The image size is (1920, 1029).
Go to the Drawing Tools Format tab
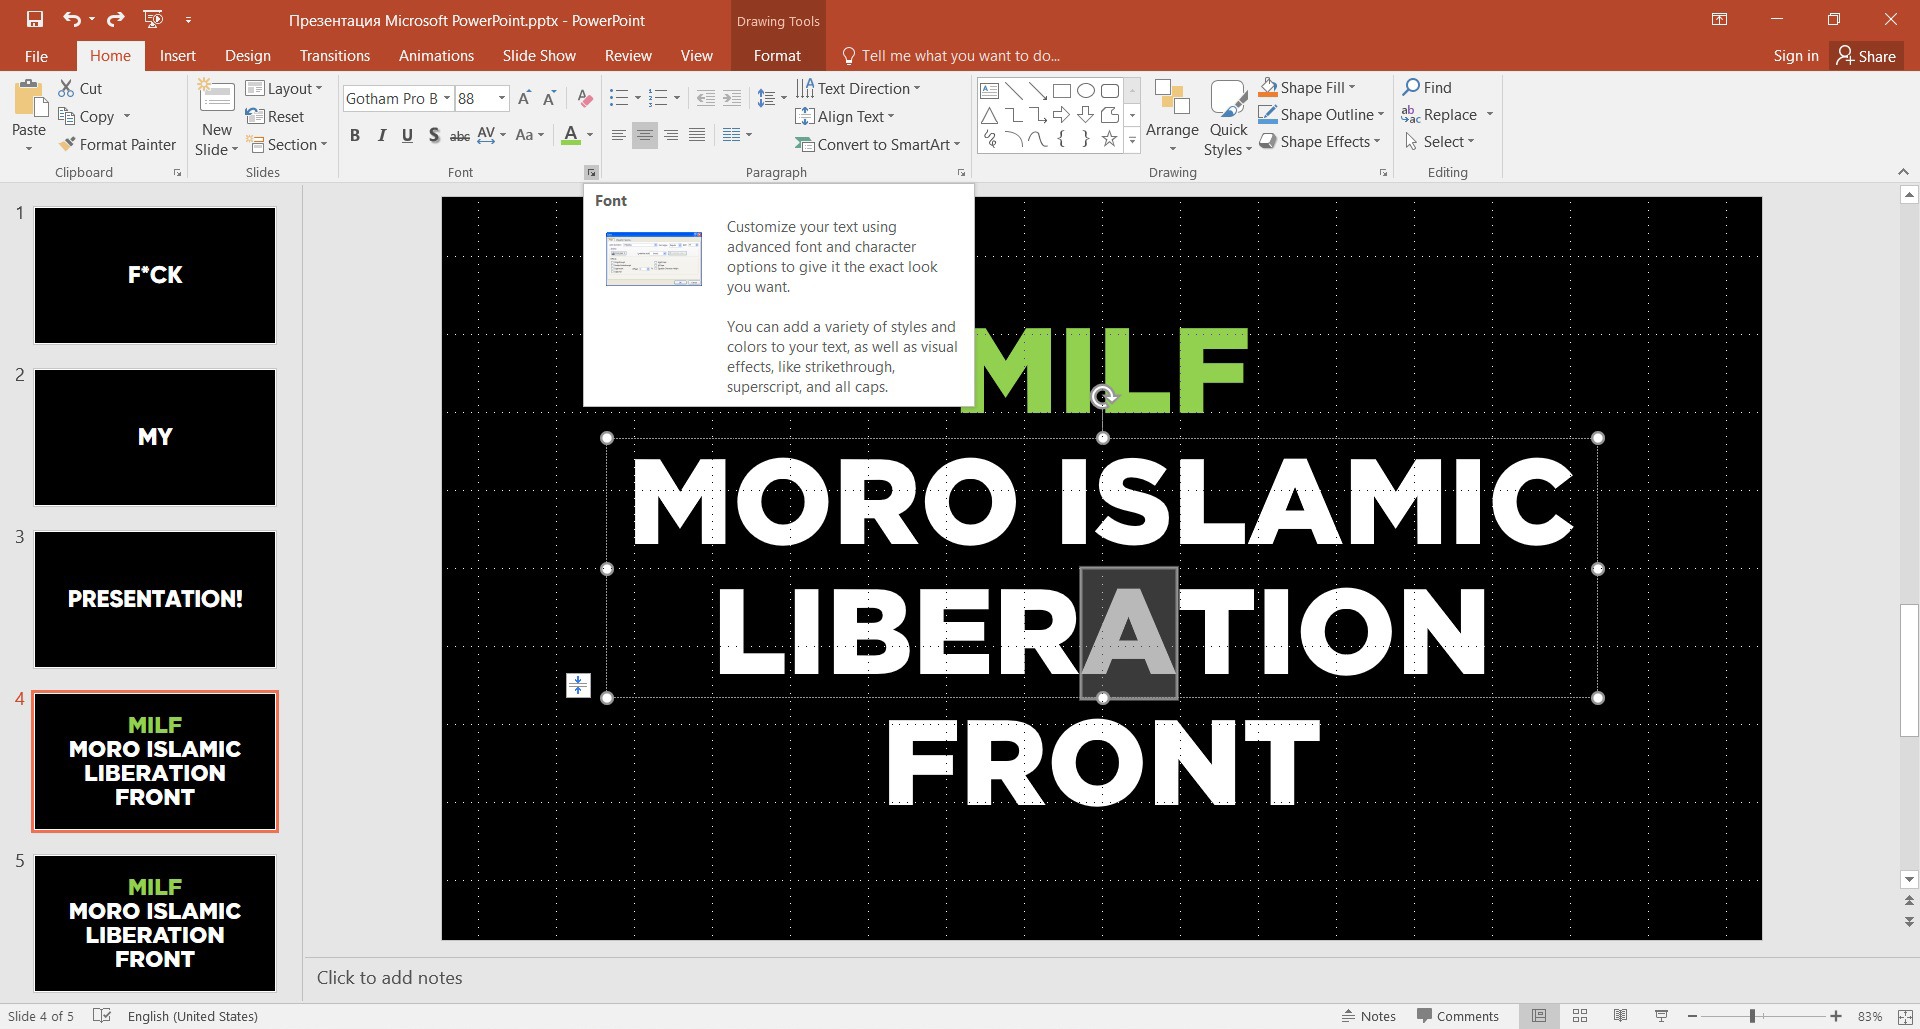coord(777,56)
